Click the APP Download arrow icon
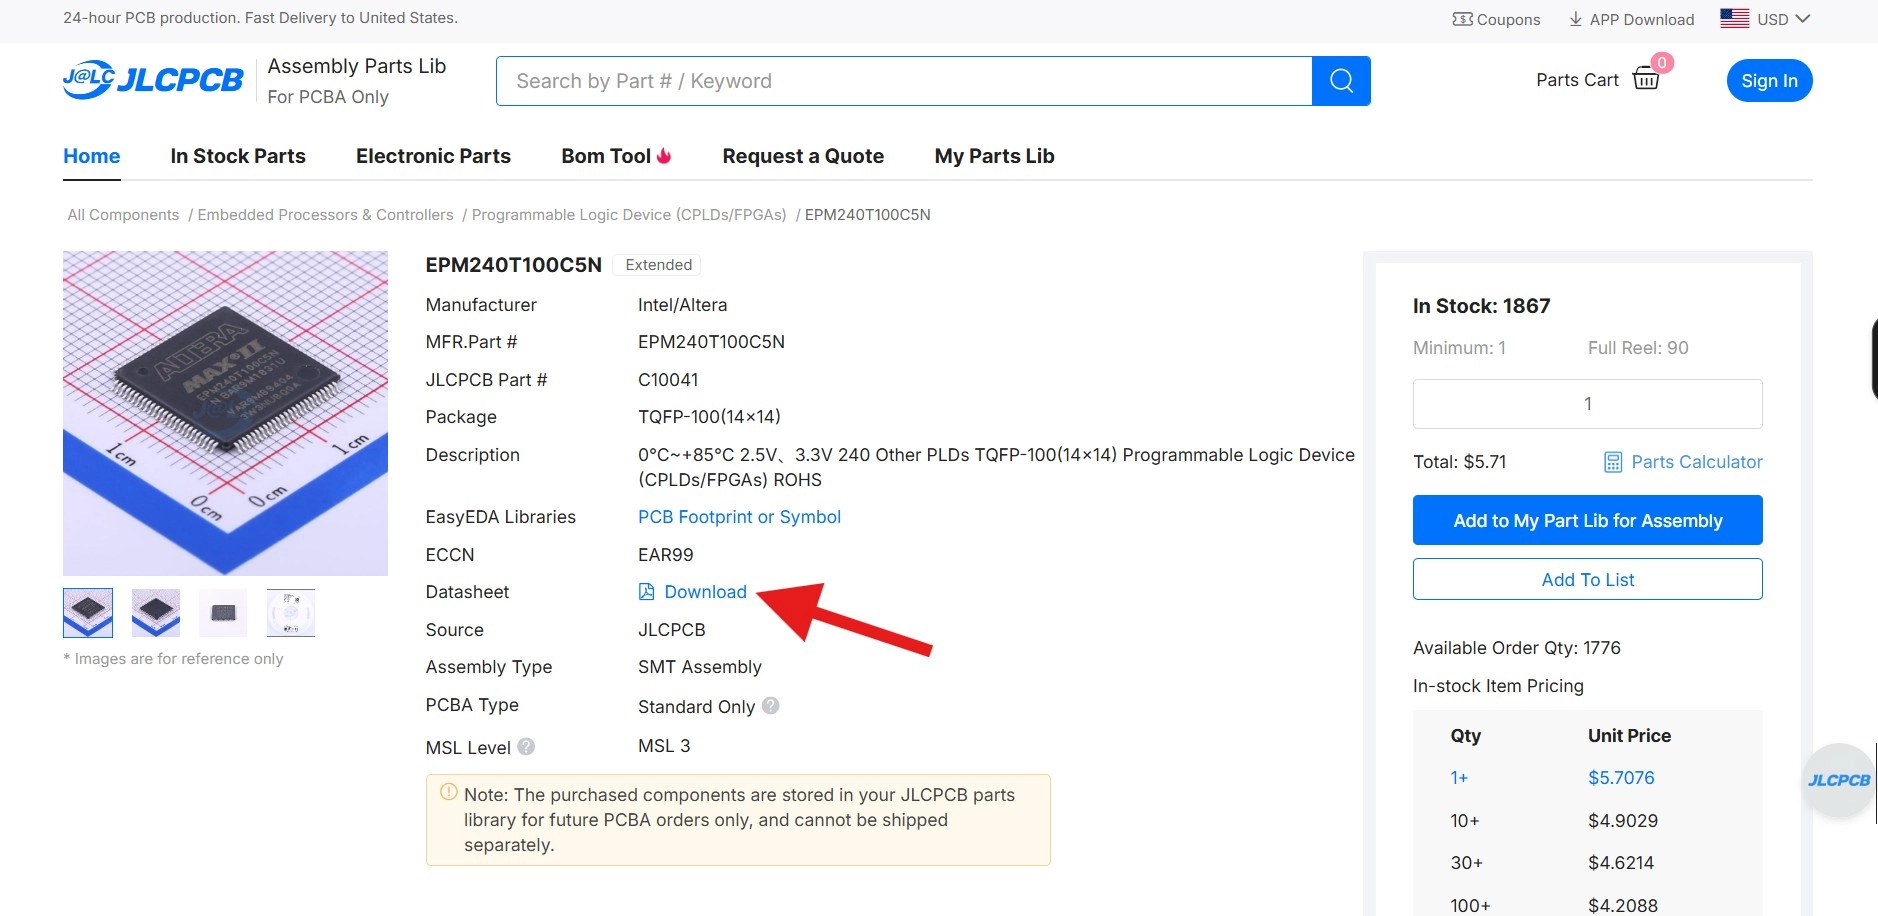Image resolution: width=1878 pixels, height=916 pixels. (1576, 19)
